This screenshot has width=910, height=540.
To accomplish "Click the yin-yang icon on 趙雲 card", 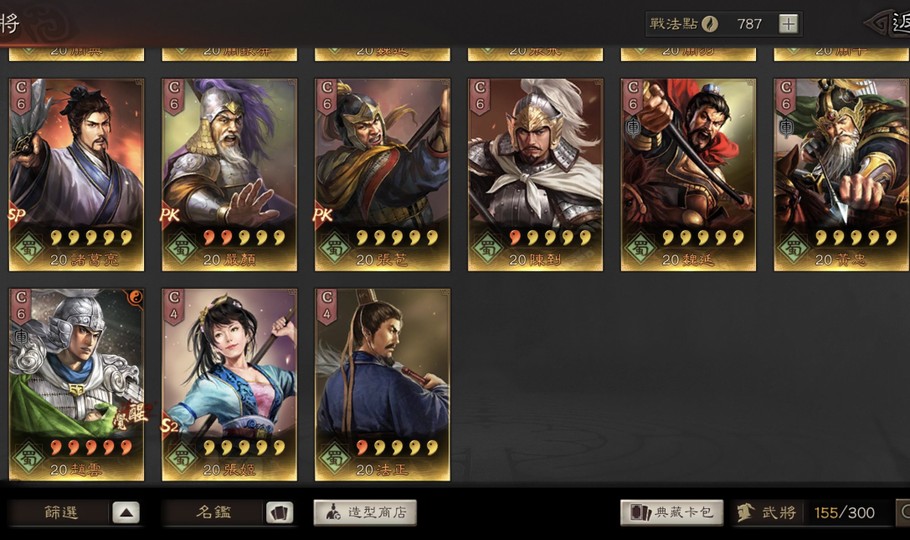I will point(135,297).
